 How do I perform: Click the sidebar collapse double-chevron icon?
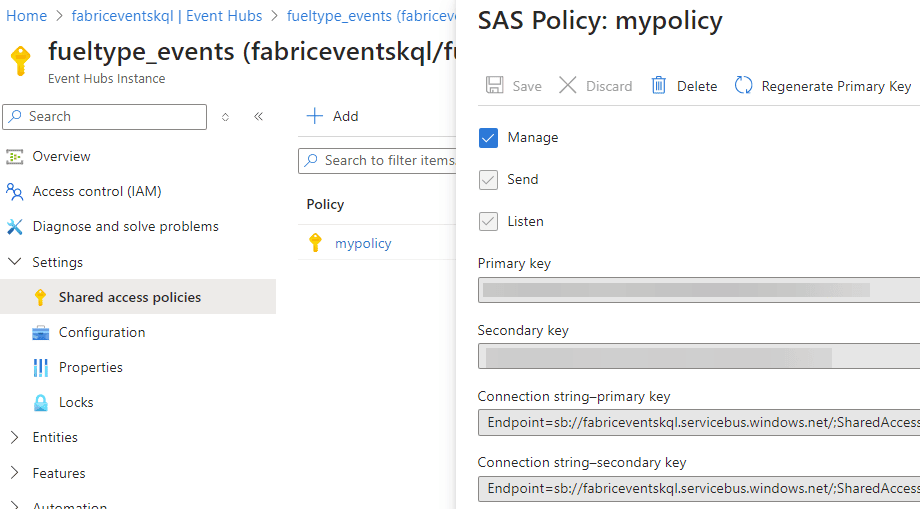pos(258,117)
